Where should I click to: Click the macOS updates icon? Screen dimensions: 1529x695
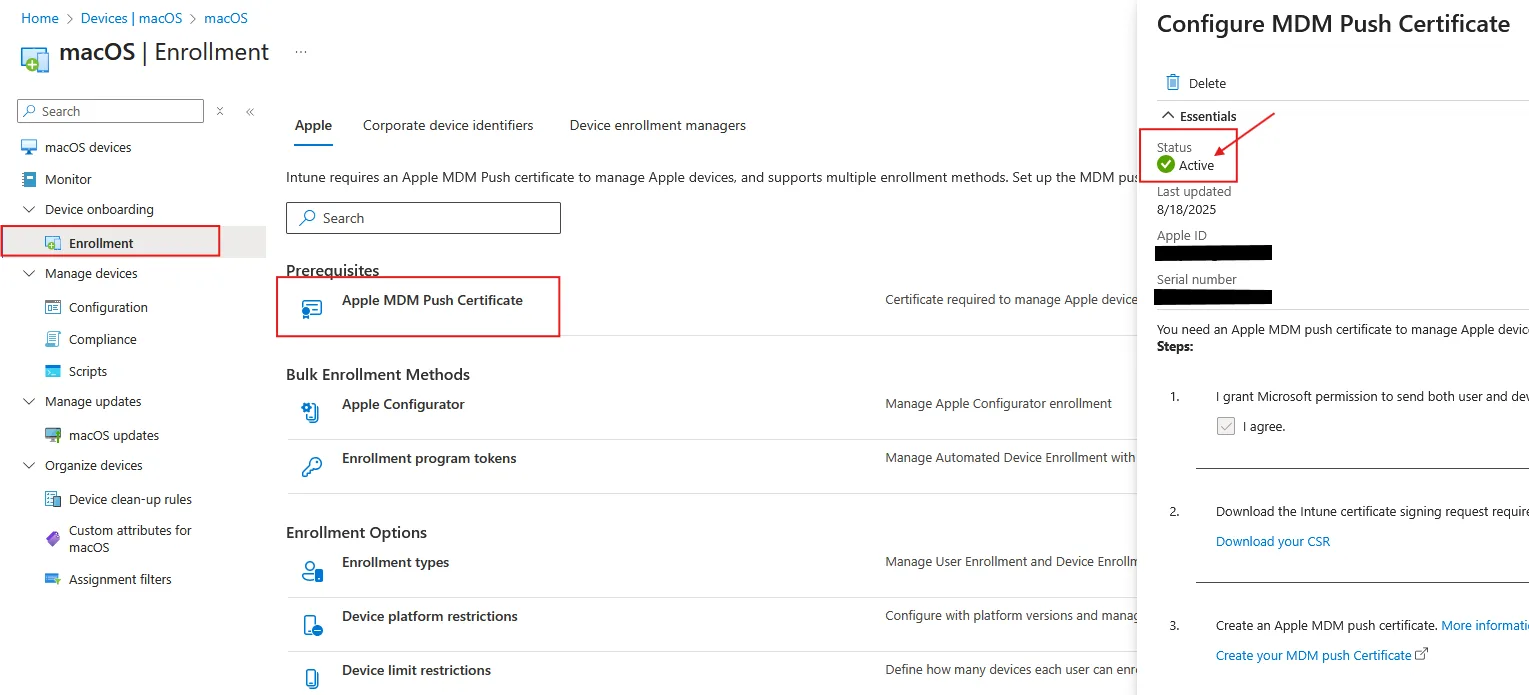coord(53,435)
